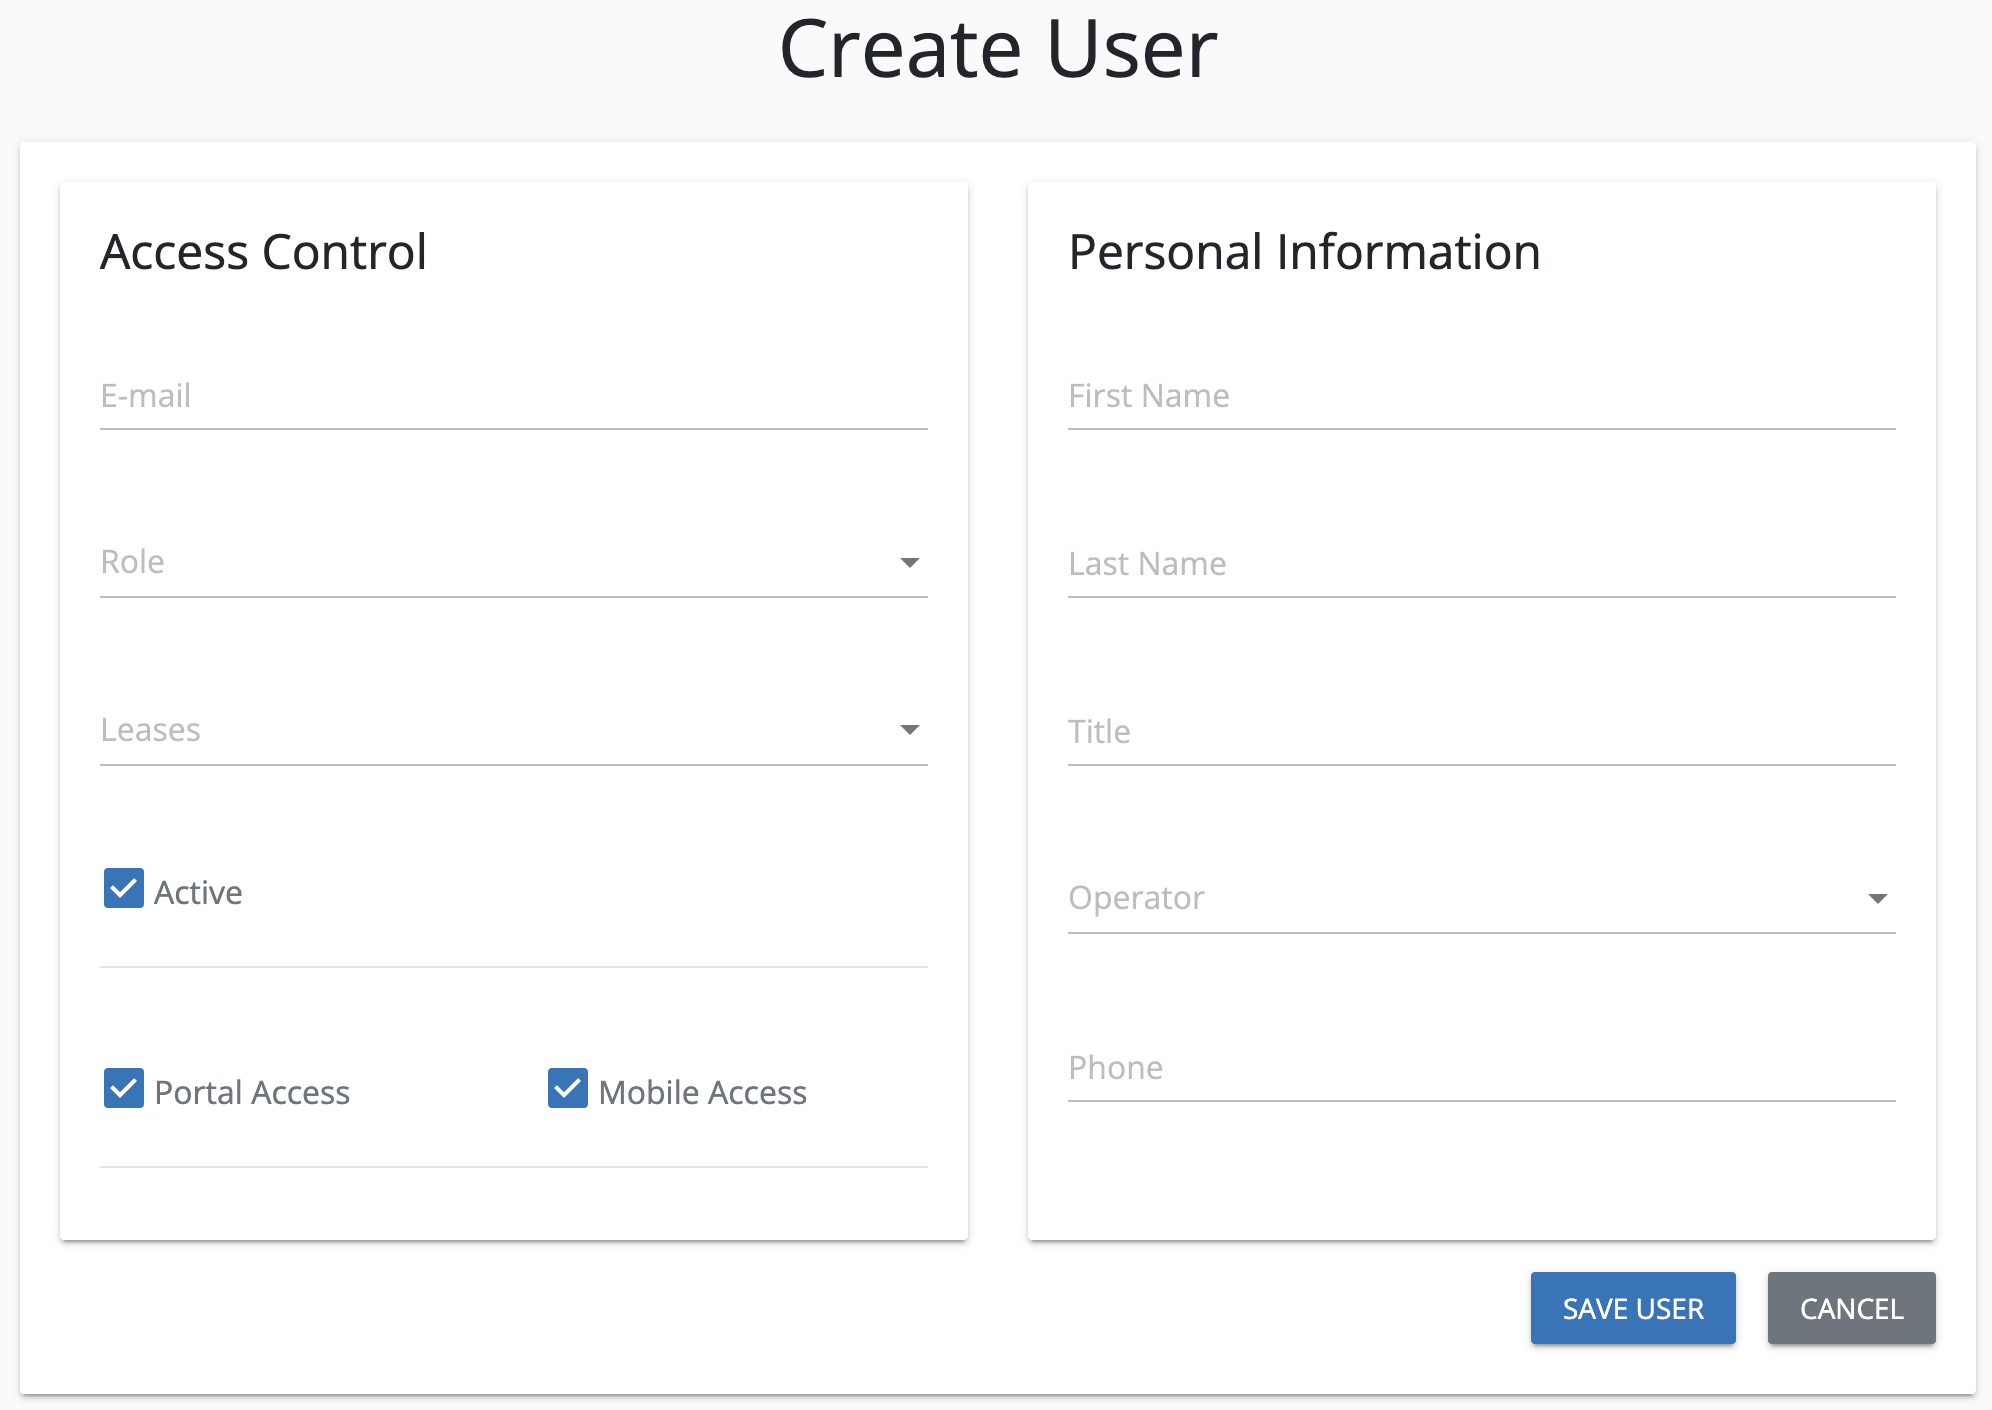The height and width of the screenshot is (1410, 1992).
Task: Click the Save User button
Action: tap(1632, 1308)
